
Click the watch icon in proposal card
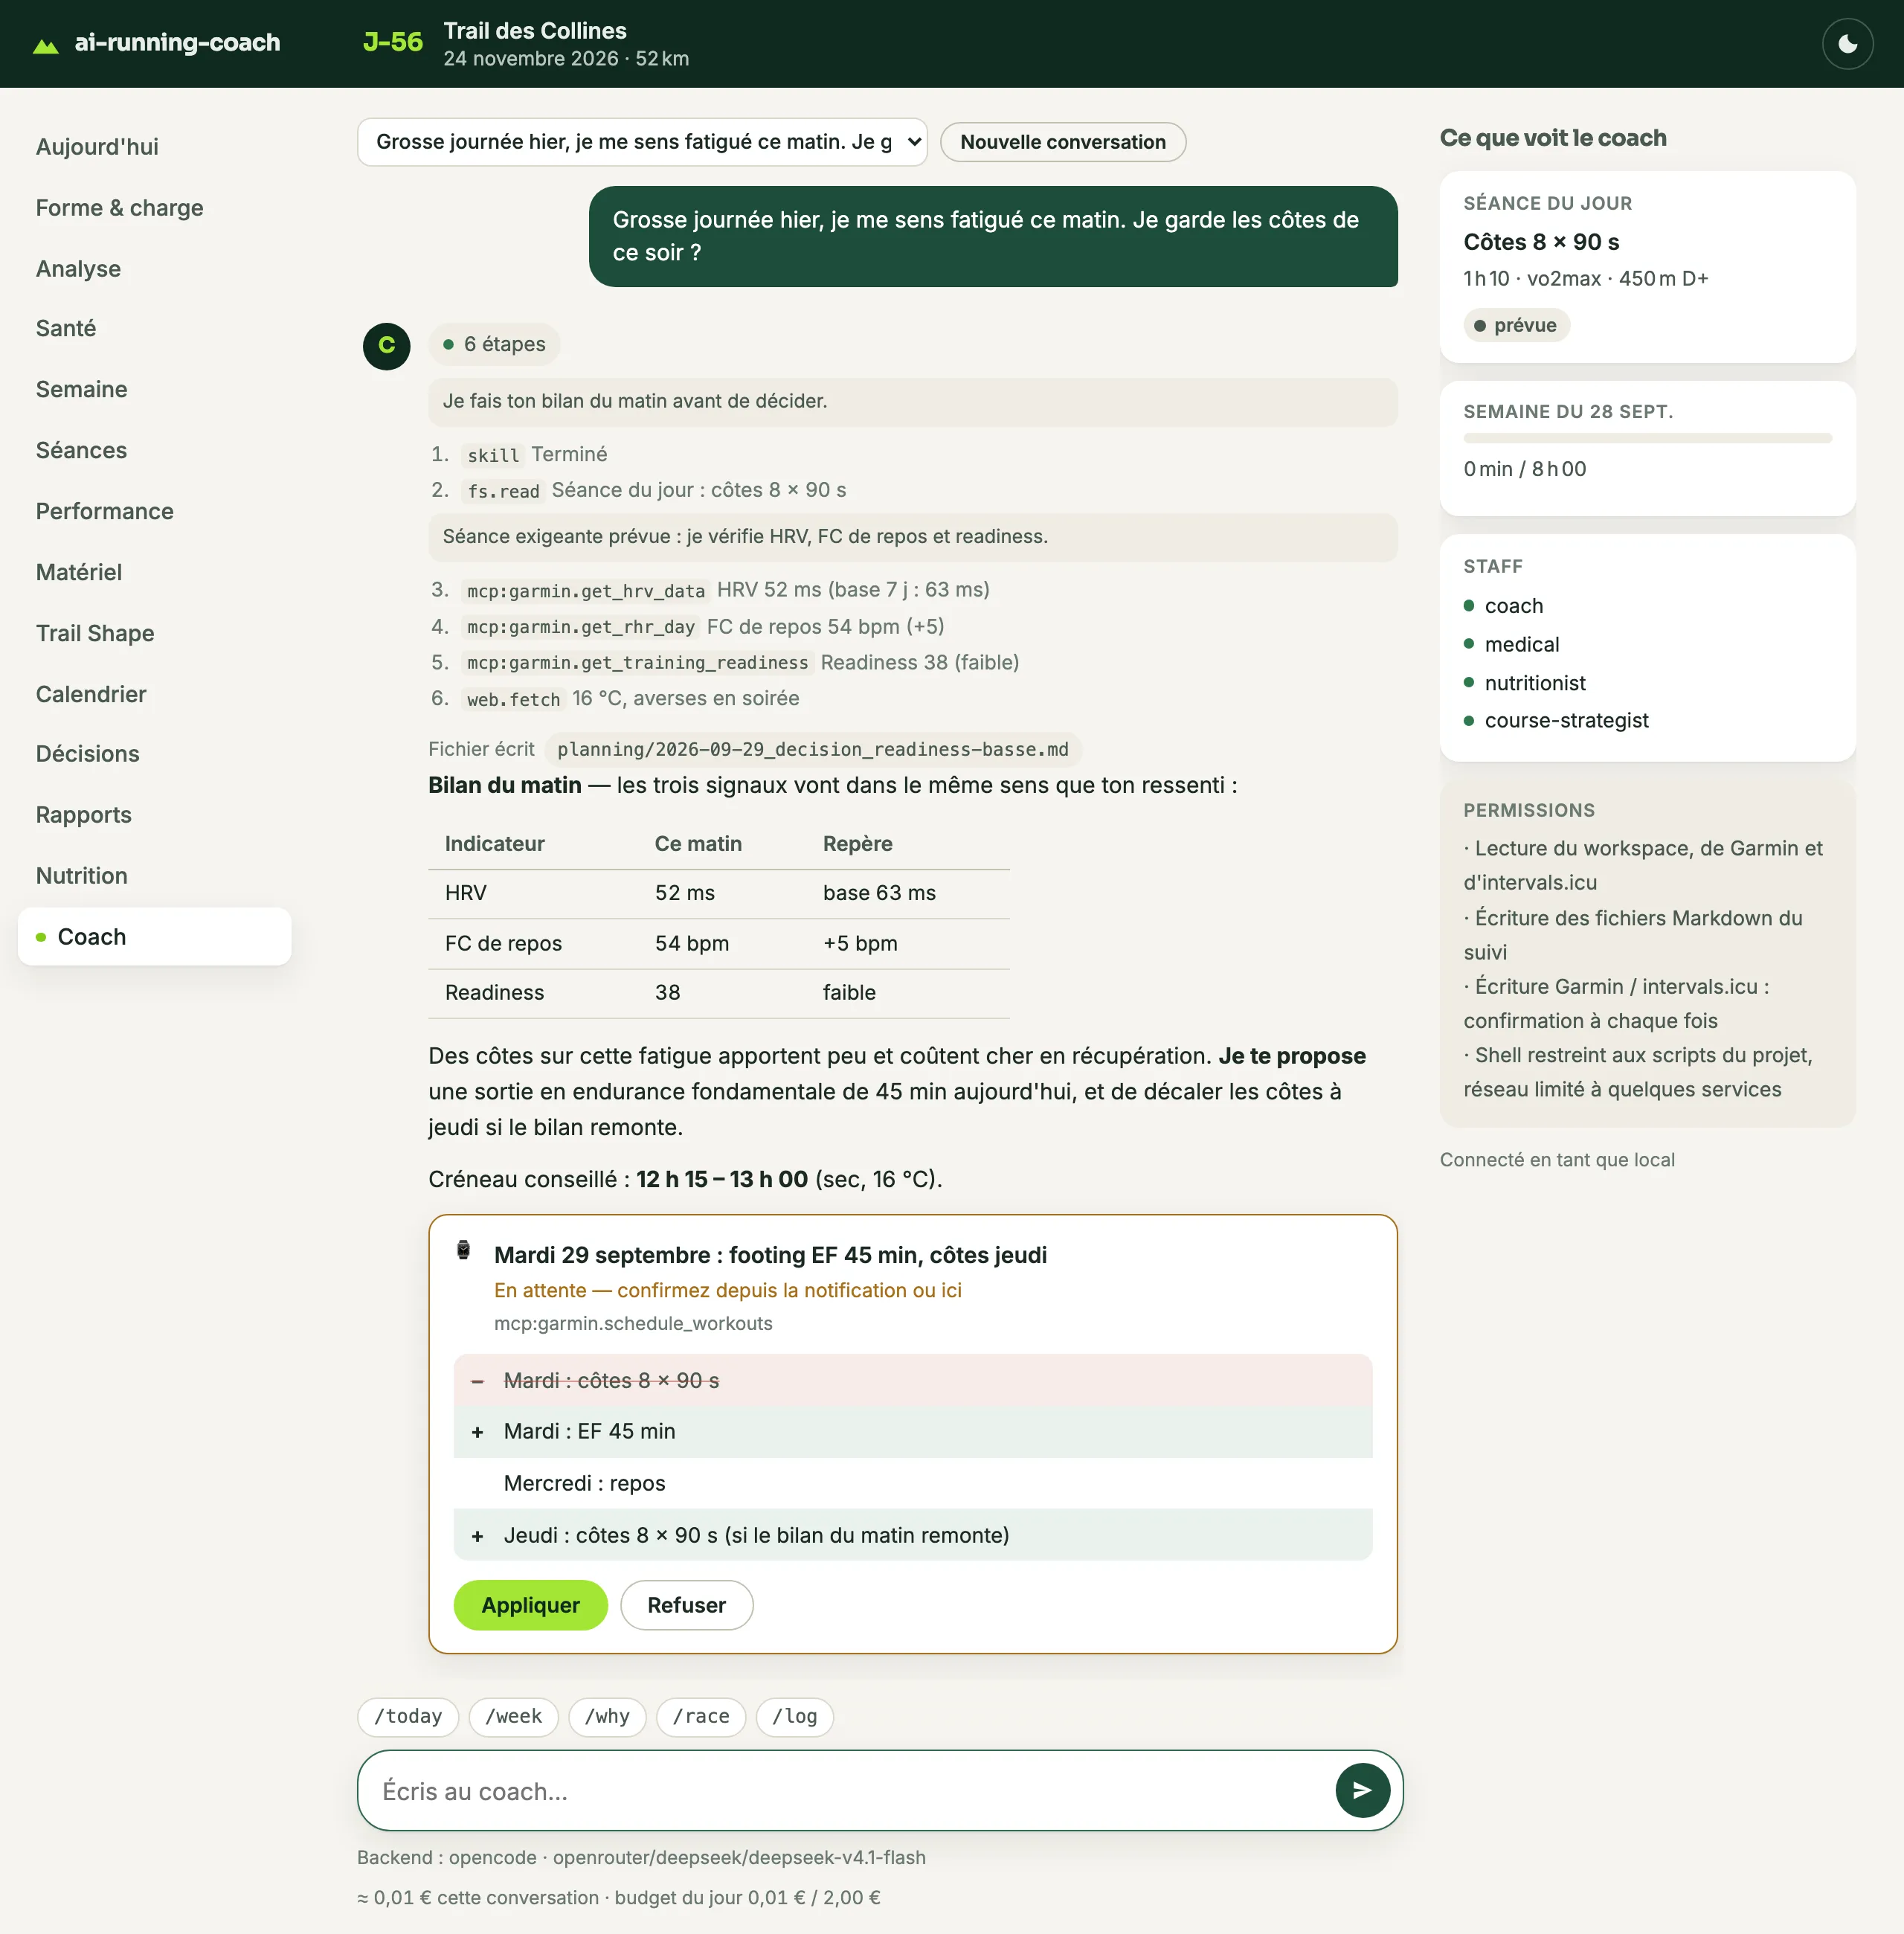point(463,1250)
